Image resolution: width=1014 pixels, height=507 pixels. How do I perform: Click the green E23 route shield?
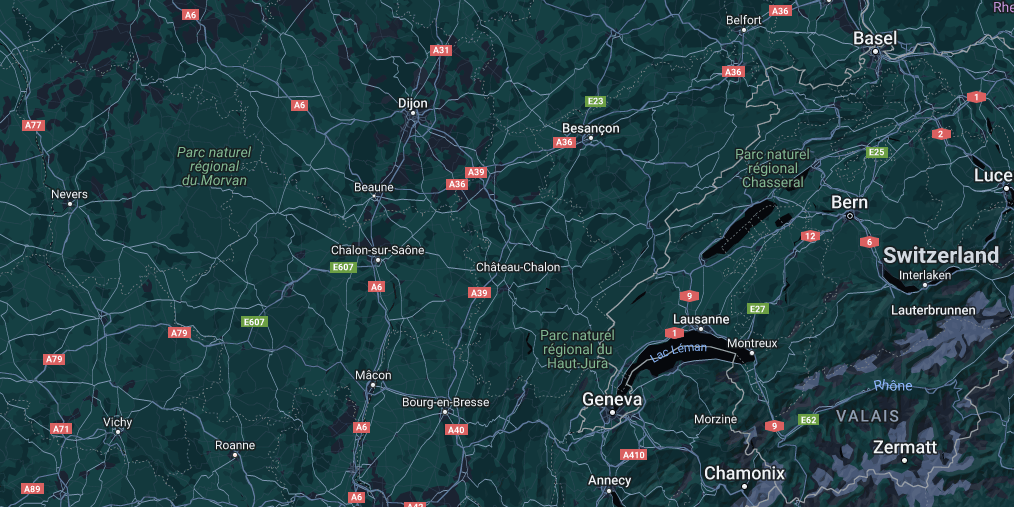click(x=595, y=101)
